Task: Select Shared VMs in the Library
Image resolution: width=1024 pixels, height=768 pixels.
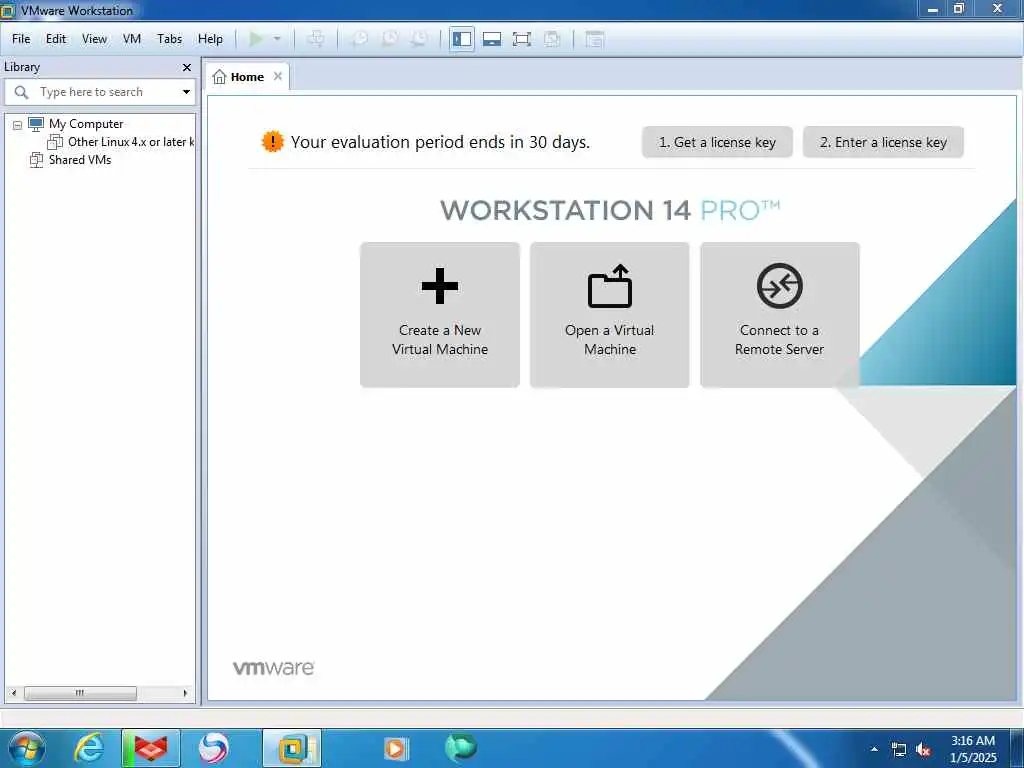Action: click(80, 160)
